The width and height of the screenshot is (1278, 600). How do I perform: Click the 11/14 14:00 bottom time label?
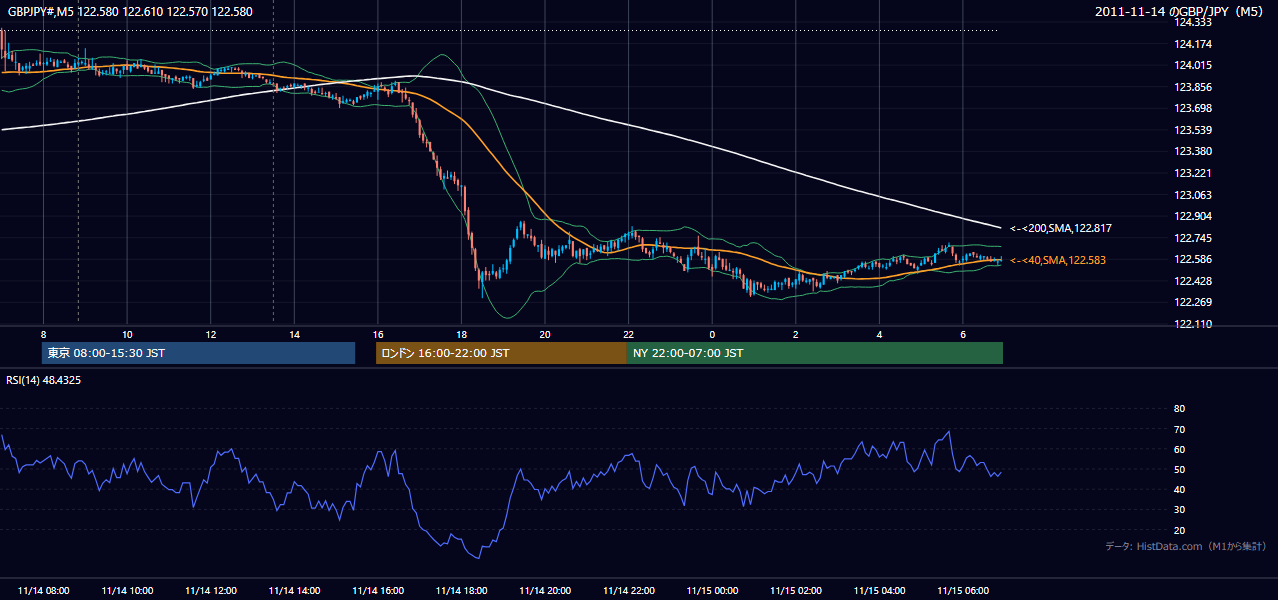pos(294,591)
